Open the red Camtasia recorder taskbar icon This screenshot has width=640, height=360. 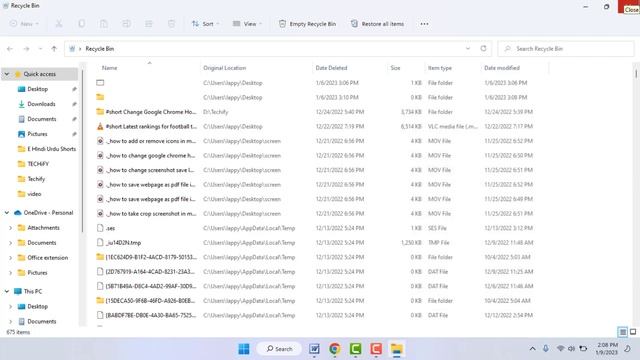[x=376, y=349]
